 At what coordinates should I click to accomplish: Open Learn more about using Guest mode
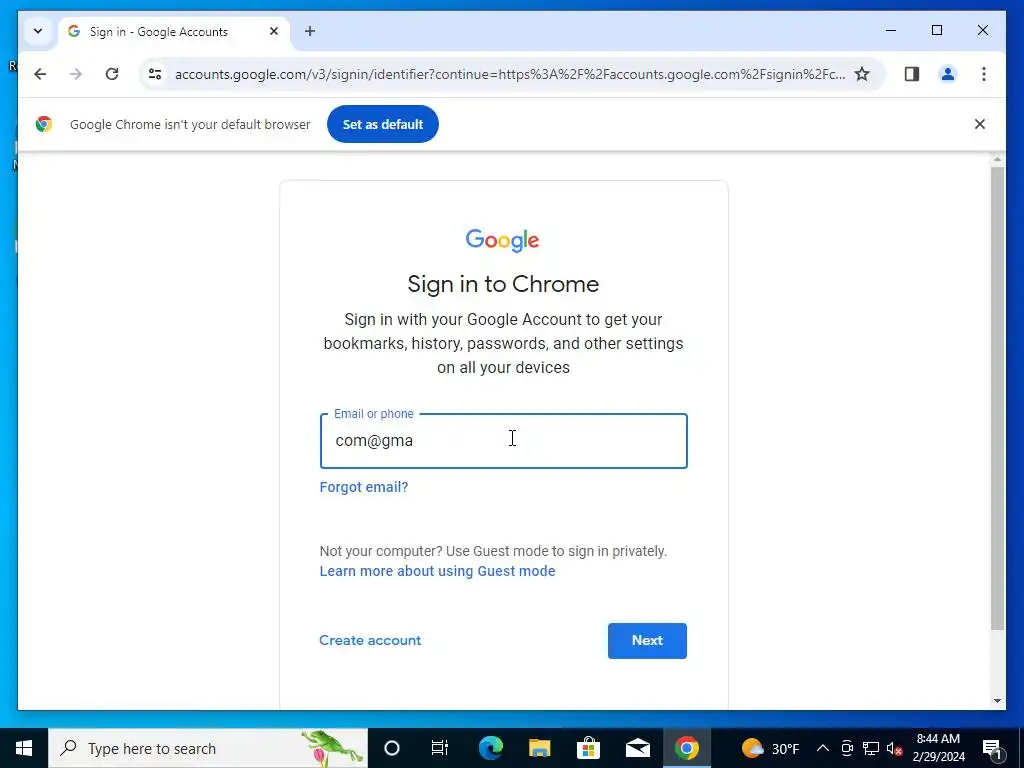[x=438, y=571]
